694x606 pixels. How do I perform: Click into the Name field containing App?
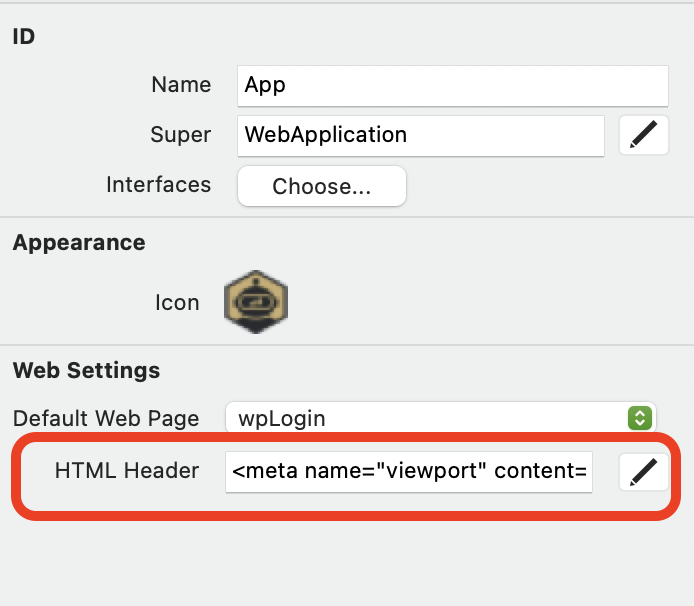452,85
